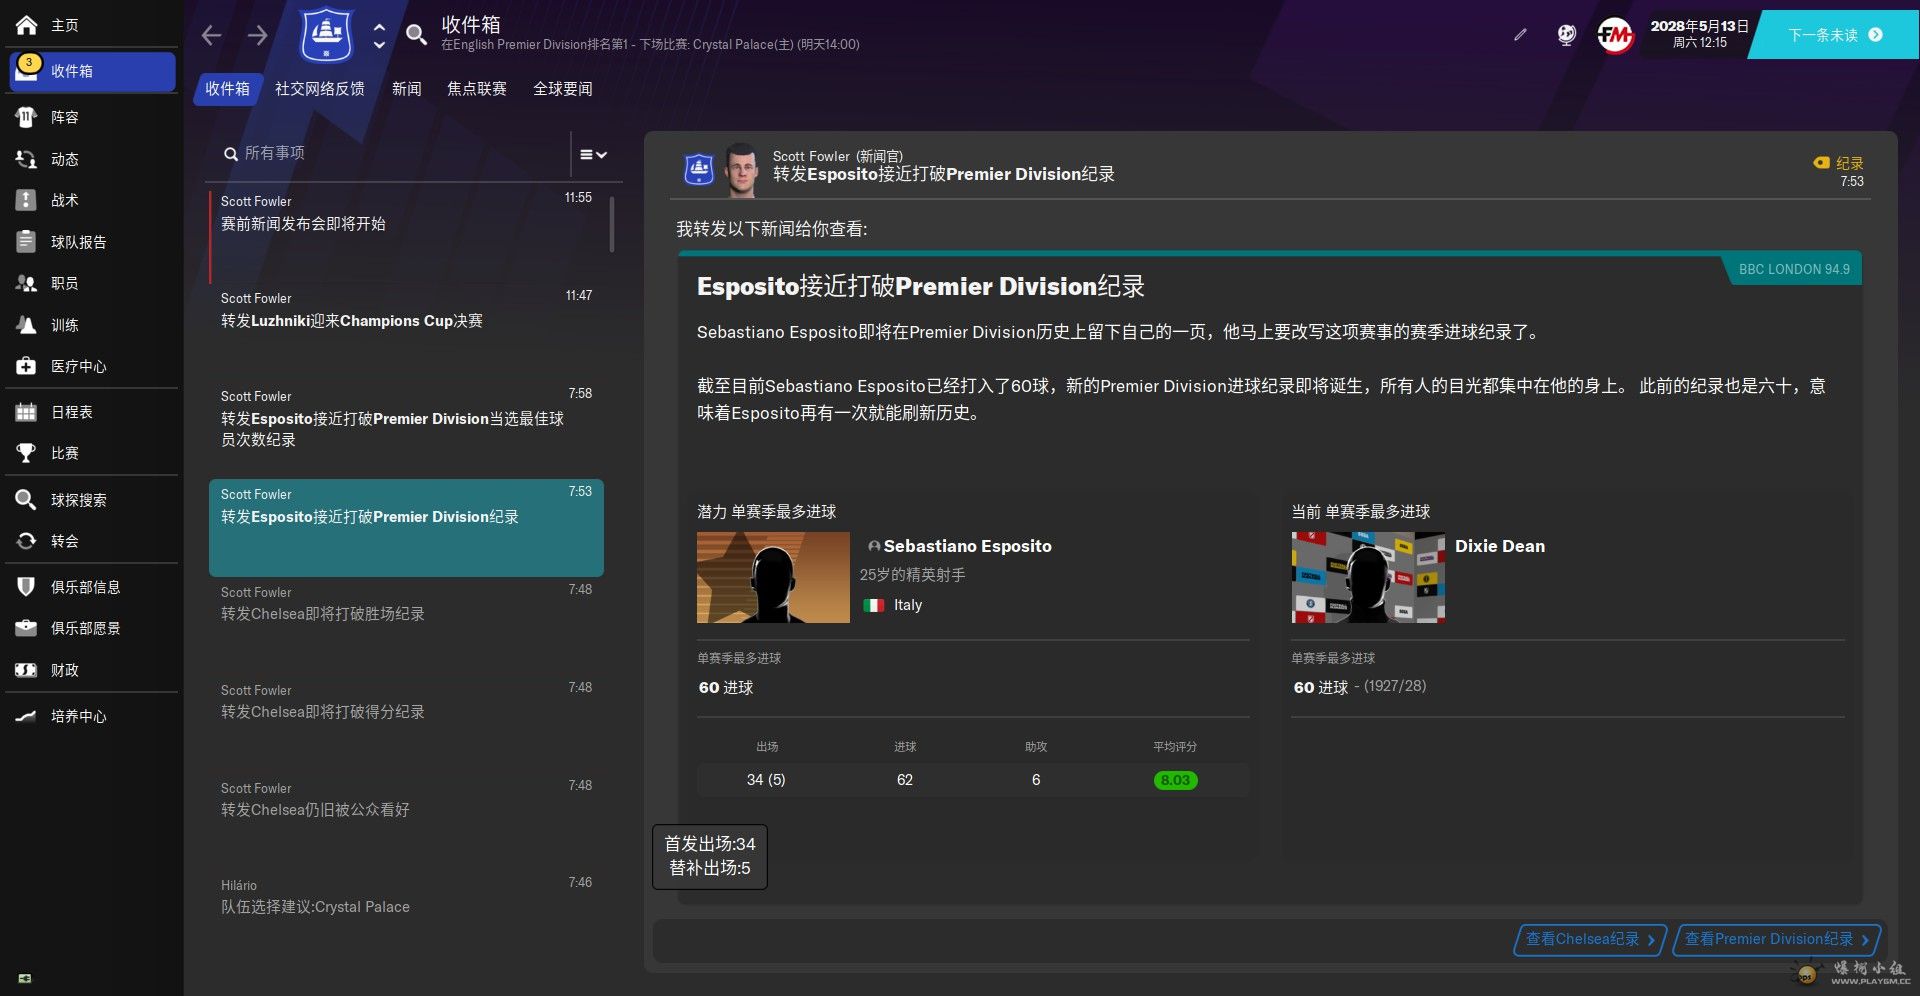
Task: Click Dixie Dean silhouette thumbnail
Action: 1367,577
